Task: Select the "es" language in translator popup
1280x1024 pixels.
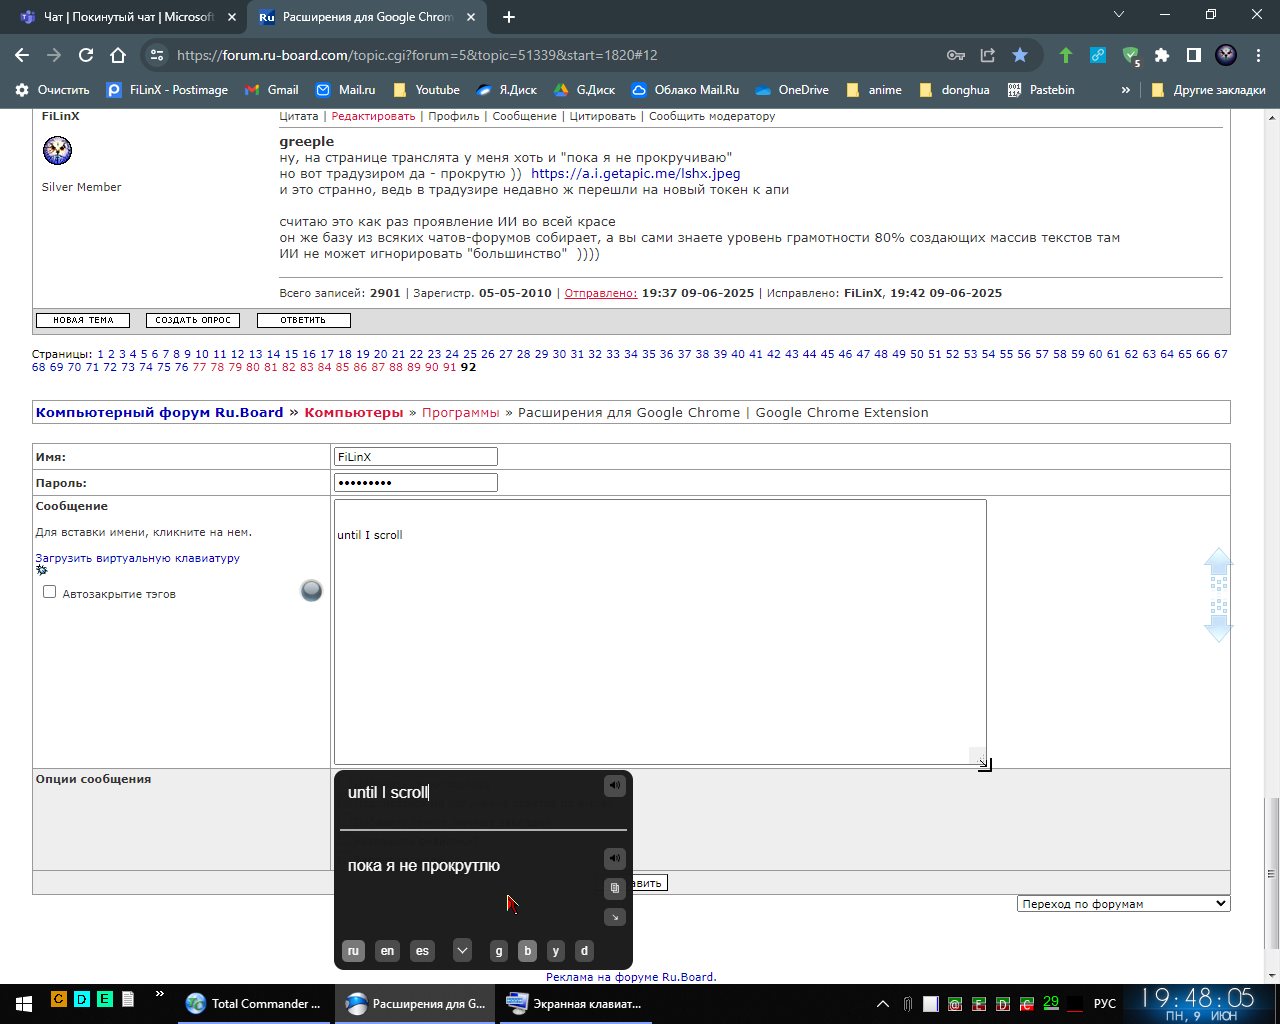Action: [422, 951]
